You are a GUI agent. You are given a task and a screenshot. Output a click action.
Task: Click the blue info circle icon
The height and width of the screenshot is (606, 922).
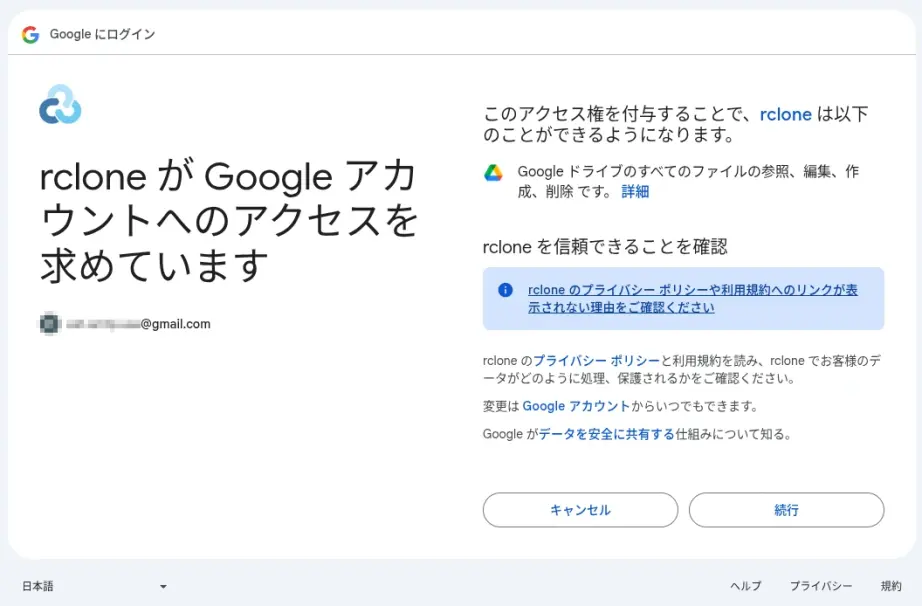click(505, 290)
